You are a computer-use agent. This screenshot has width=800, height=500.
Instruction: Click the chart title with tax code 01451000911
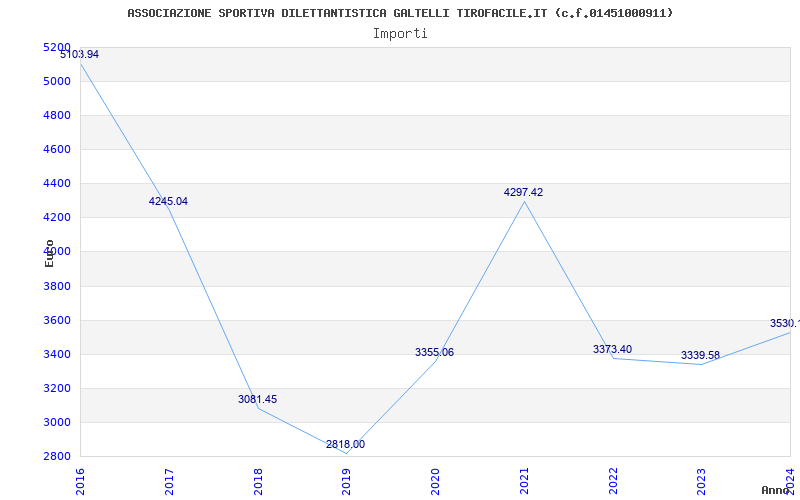400,13
